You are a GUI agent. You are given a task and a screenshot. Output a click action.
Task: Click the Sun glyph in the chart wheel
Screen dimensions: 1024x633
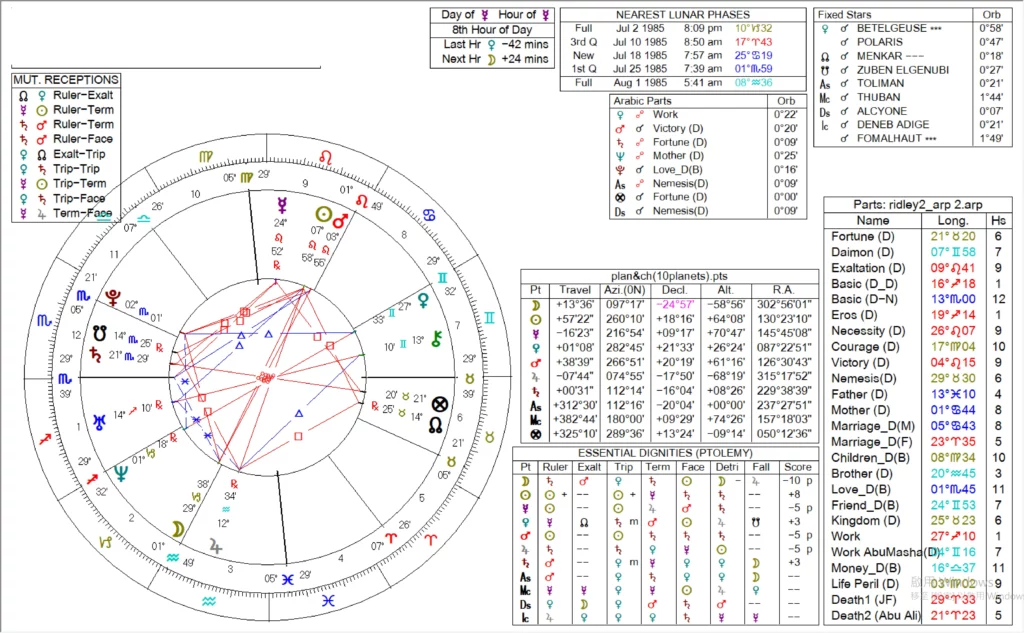[x=323, y=214]
